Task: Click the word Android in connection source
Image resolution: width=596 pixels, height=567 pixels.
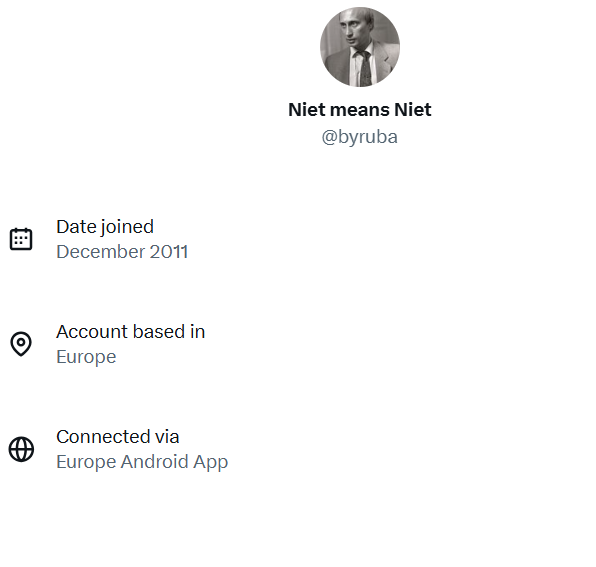Action: pyautogui.click(x=154, y=462)
